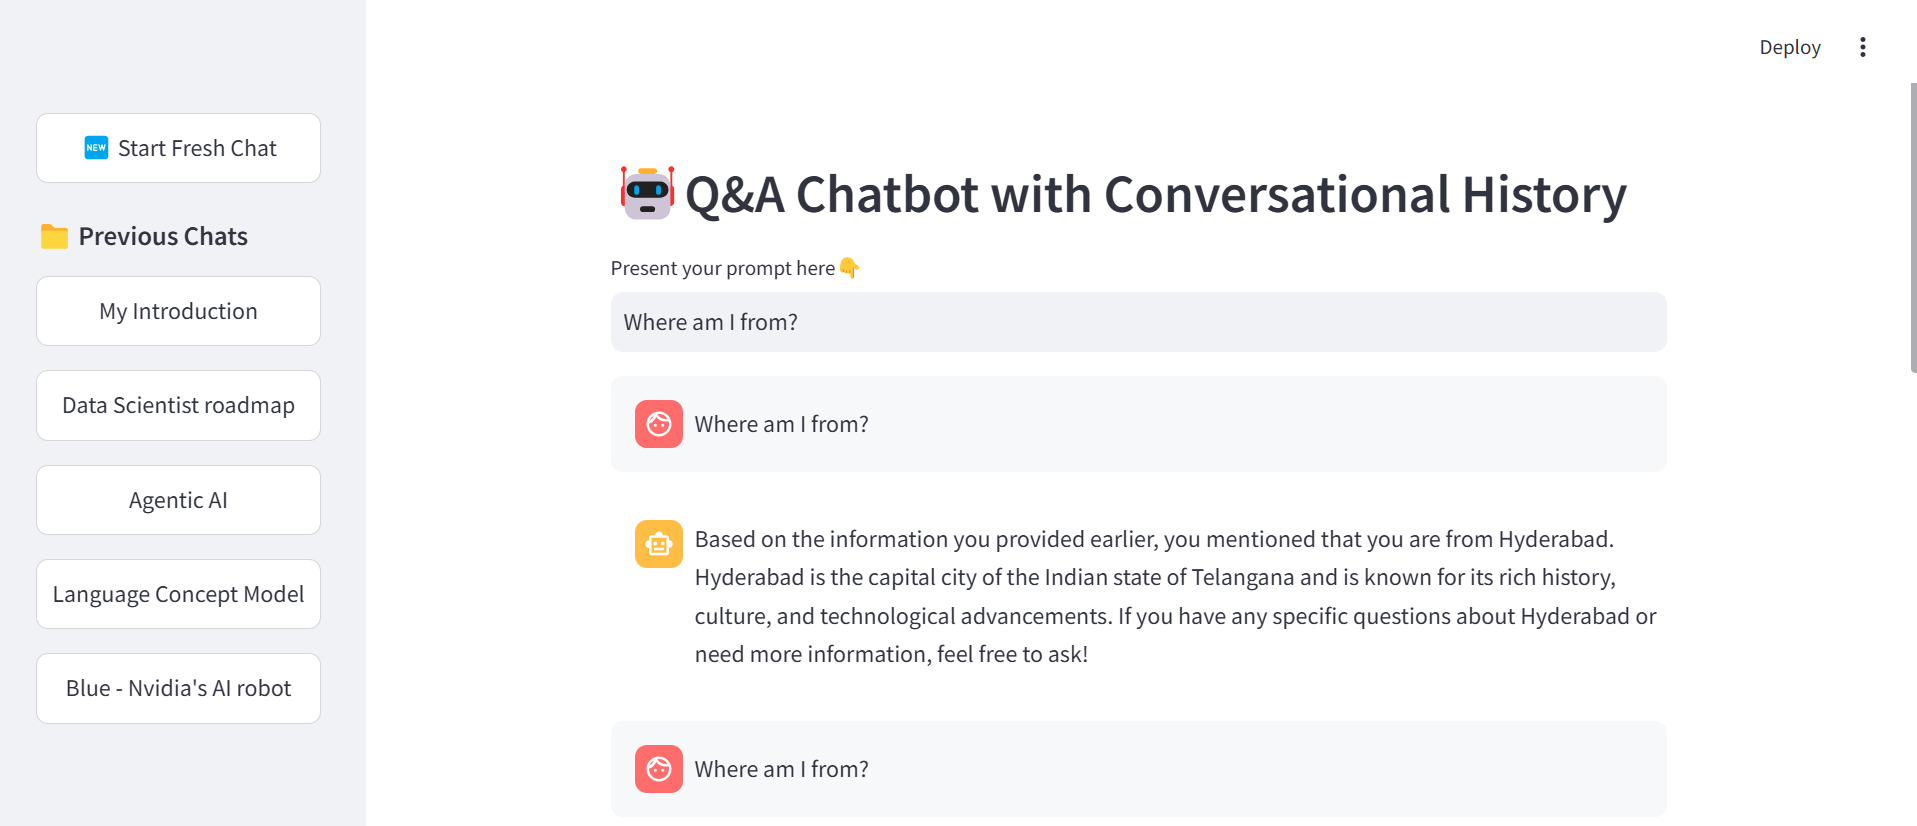Click the folder icon beside Previous Chats
Viewport: 1917px width, 826px height.
[55, 236]
